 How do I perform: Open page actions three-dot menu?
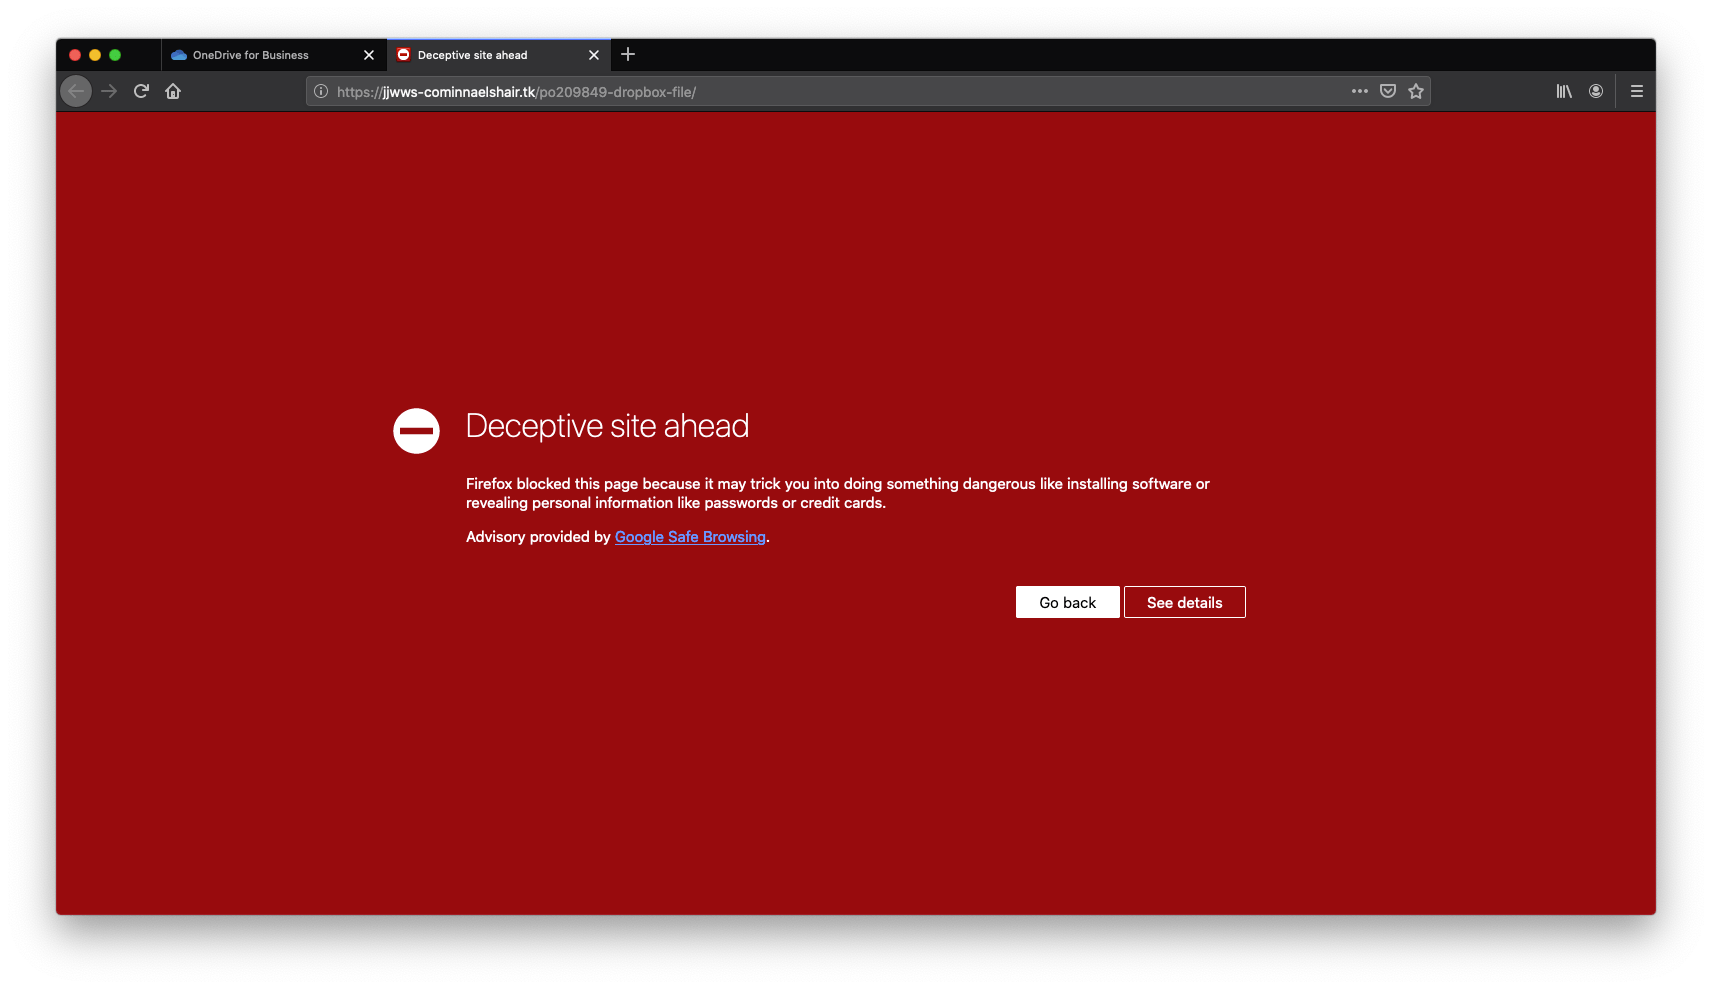click(1360, 91)
